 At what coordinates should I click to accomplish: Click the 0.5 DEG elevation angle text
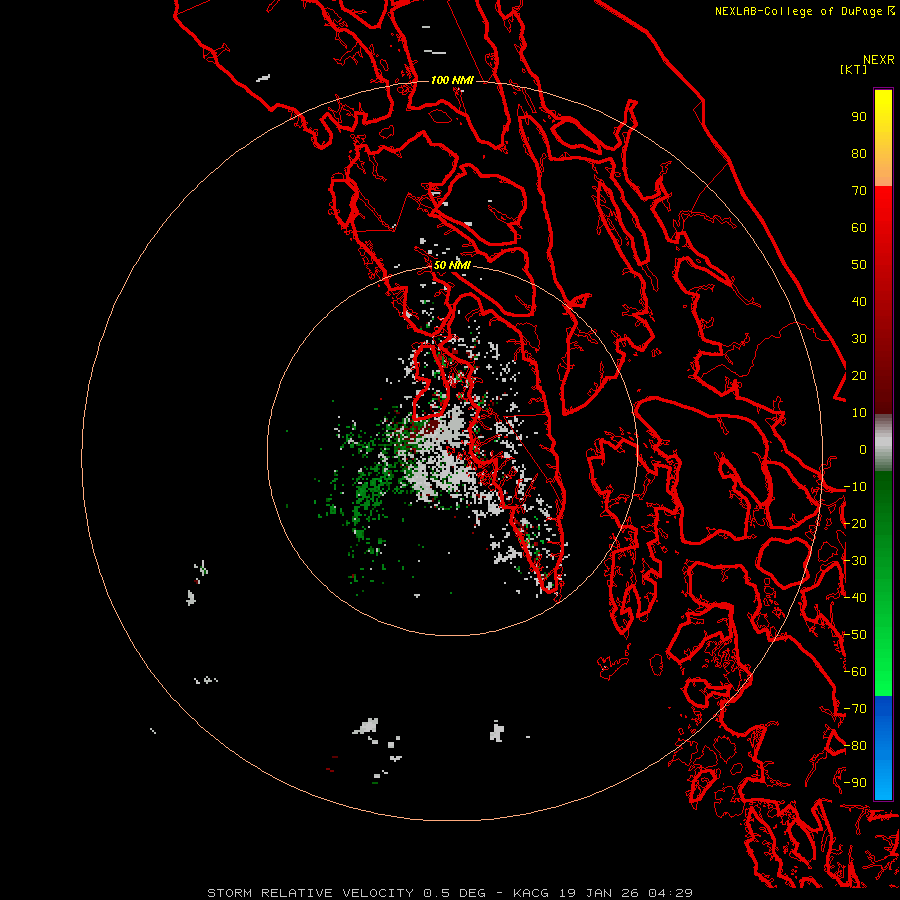pyautogui.click(x=455, y=893)
